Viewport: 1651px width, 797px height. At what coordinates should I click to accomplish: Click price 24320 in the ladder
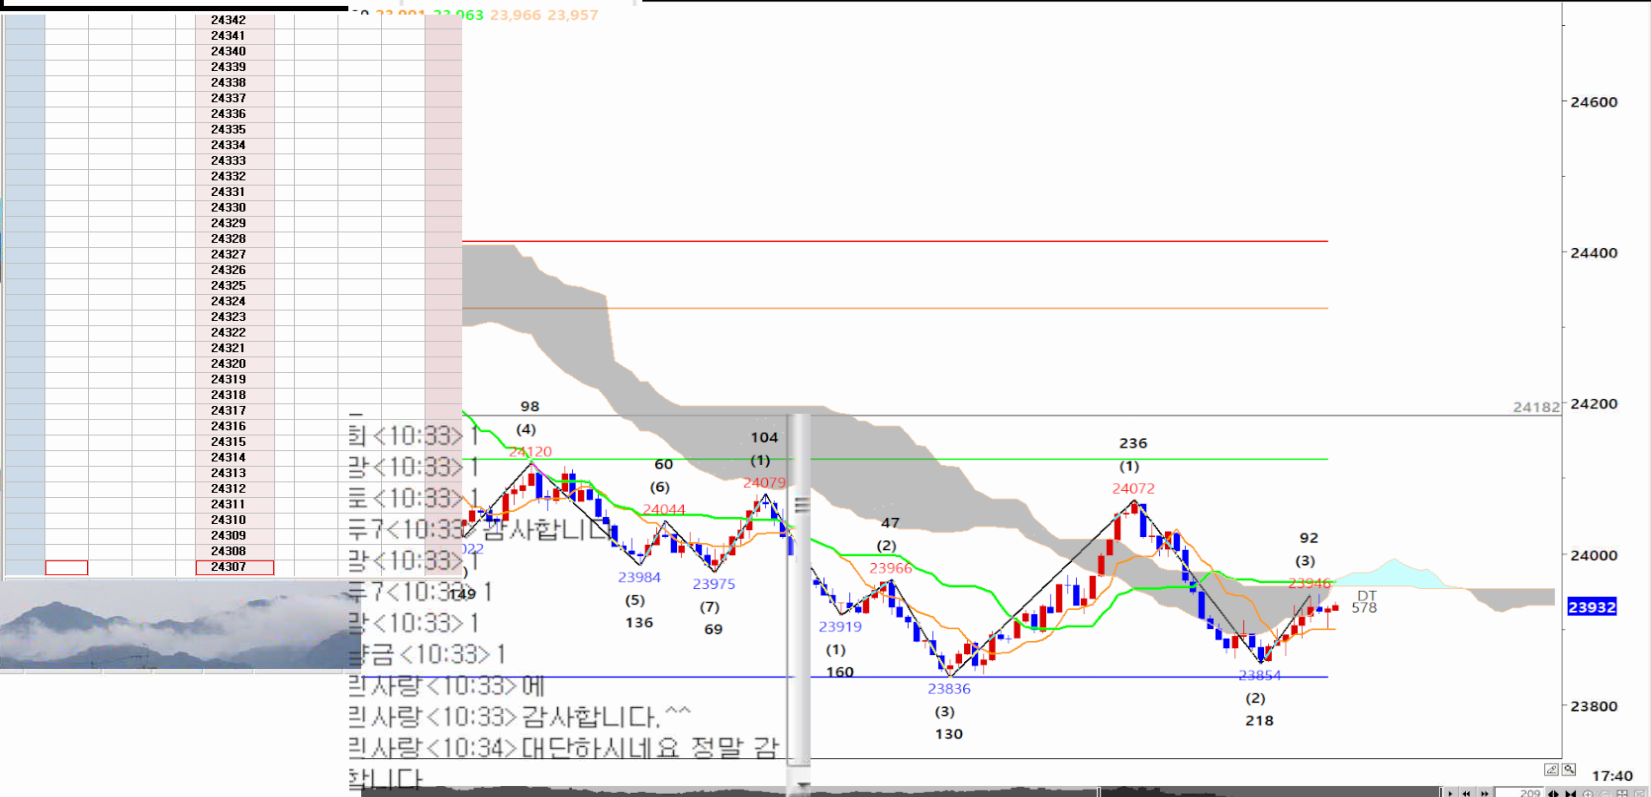coord(228,364)
